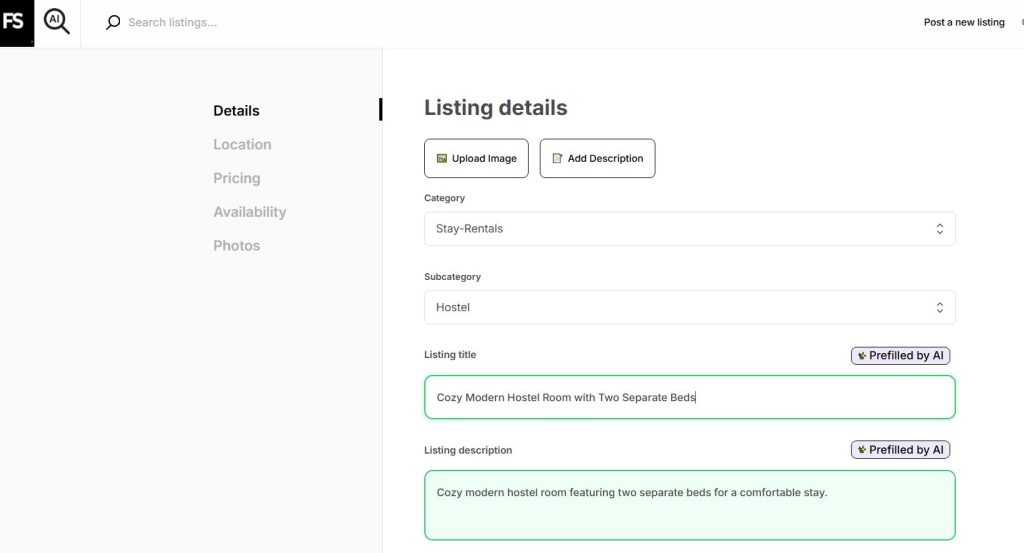The image size is (1024, 553).
Task: Click the description's Prefilled by AI badge
Action: pos(900,450)
